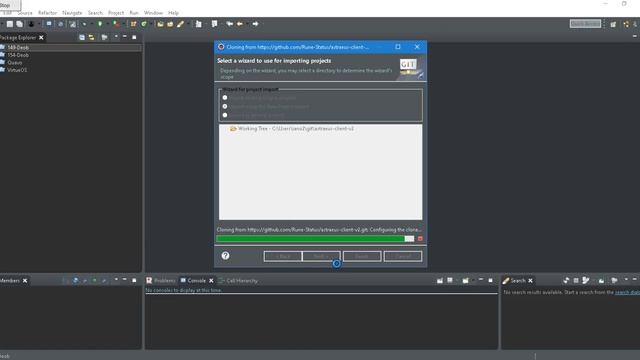The width and height of the screenshot is (640, 360).
Task: Close the Package Explorer tab
Action: (41, 38)
